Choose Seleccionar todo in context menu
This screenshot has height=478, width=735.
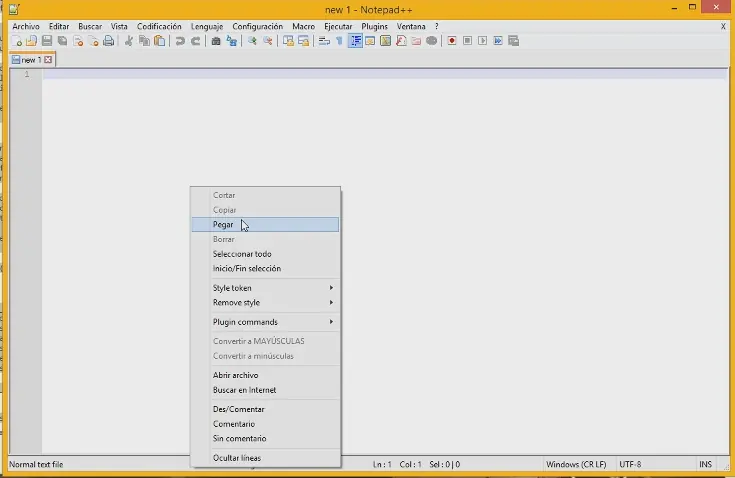tap(265, 254)
